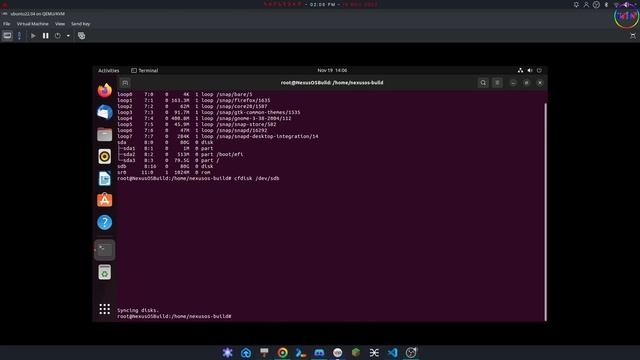Image resolution: width=640 pixels, height=360 pixels.
Task: Open the File menu in virt-manager
Action: pos(7,24)
